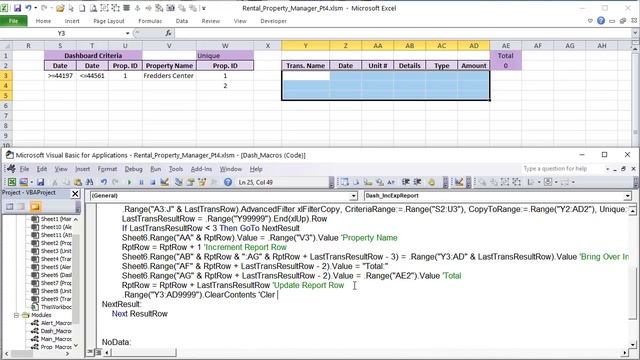640x360 pixels.
Task: Click Save icon in Excel quick access toolbar
Action: coord(17,8)
